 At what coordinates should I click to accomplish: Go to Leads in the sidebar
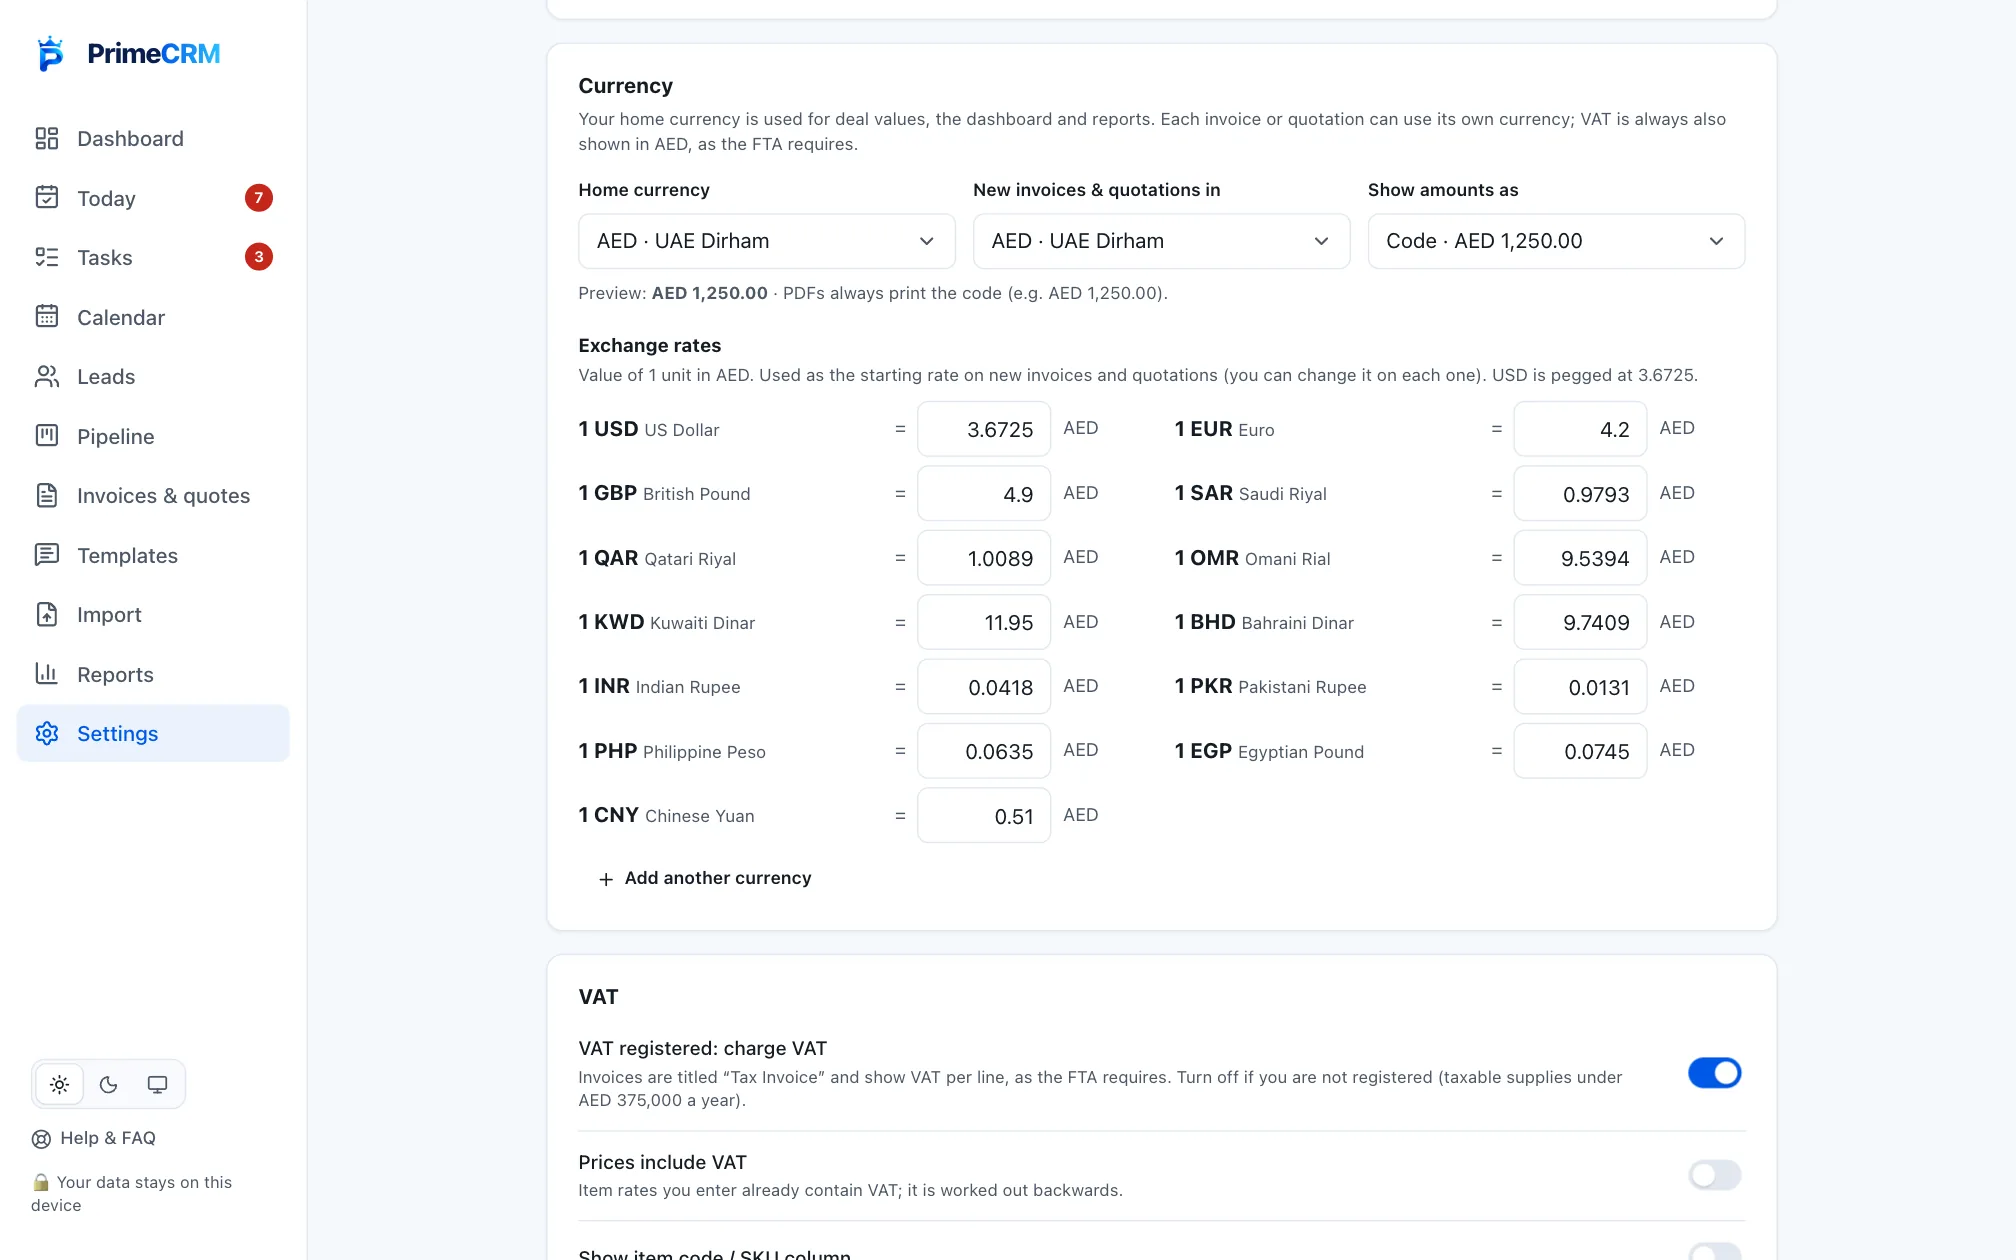[153, 376]
